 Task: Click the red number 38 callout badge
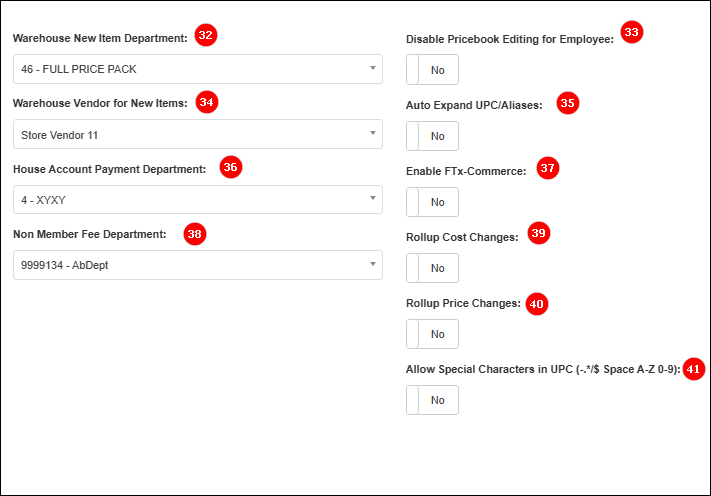point(194,234)
